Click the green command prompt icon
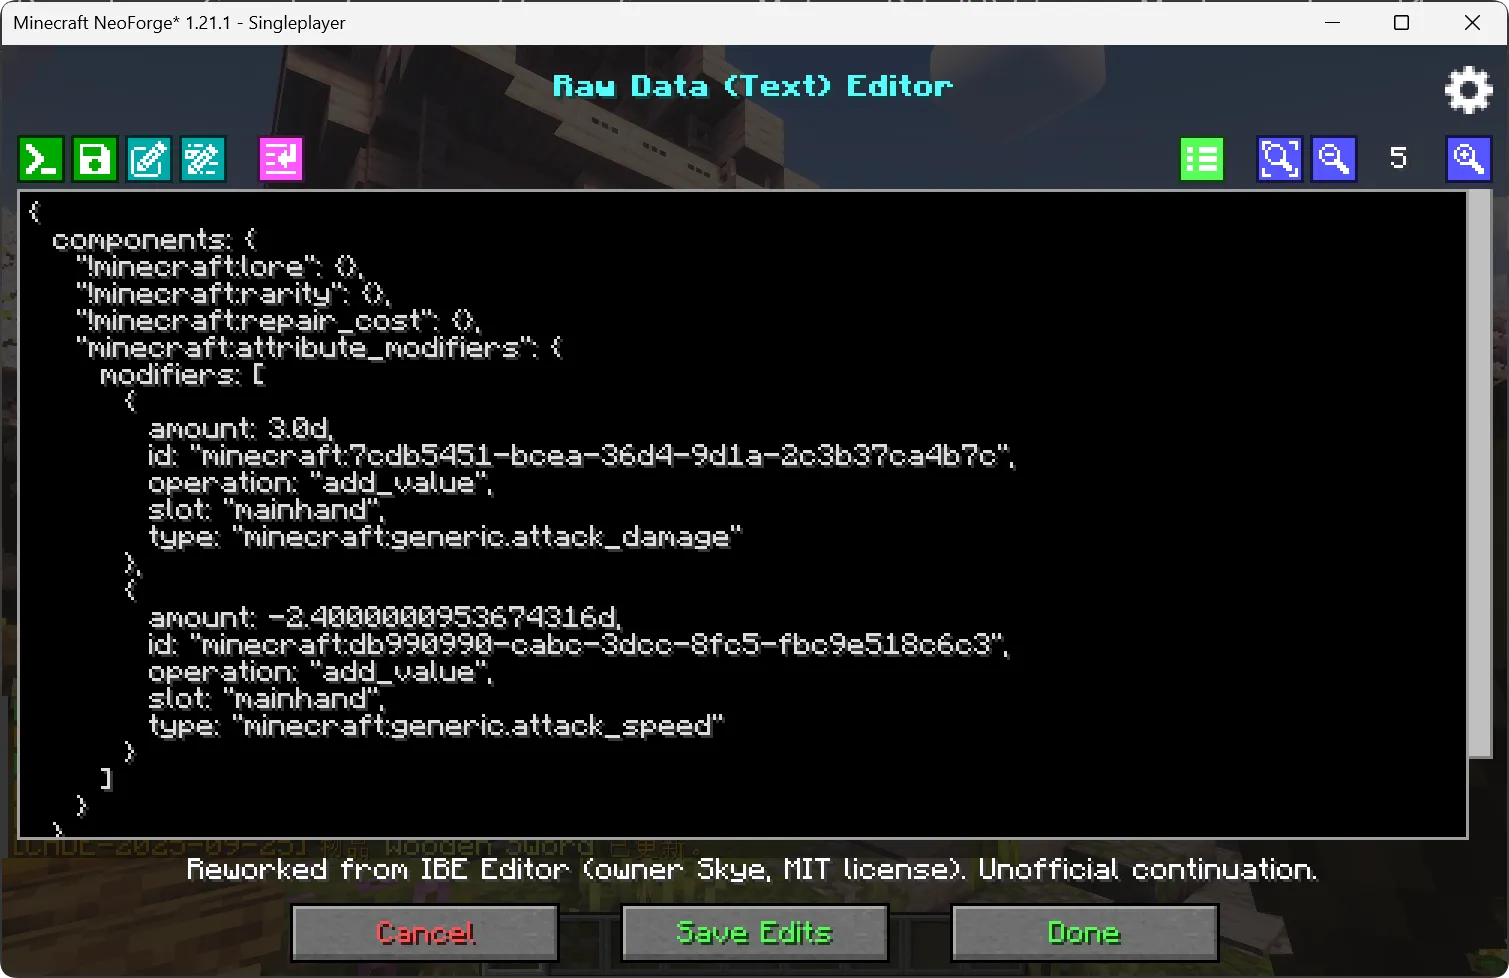The width and height of the screenshot is (1509, 978). [41, 159]
